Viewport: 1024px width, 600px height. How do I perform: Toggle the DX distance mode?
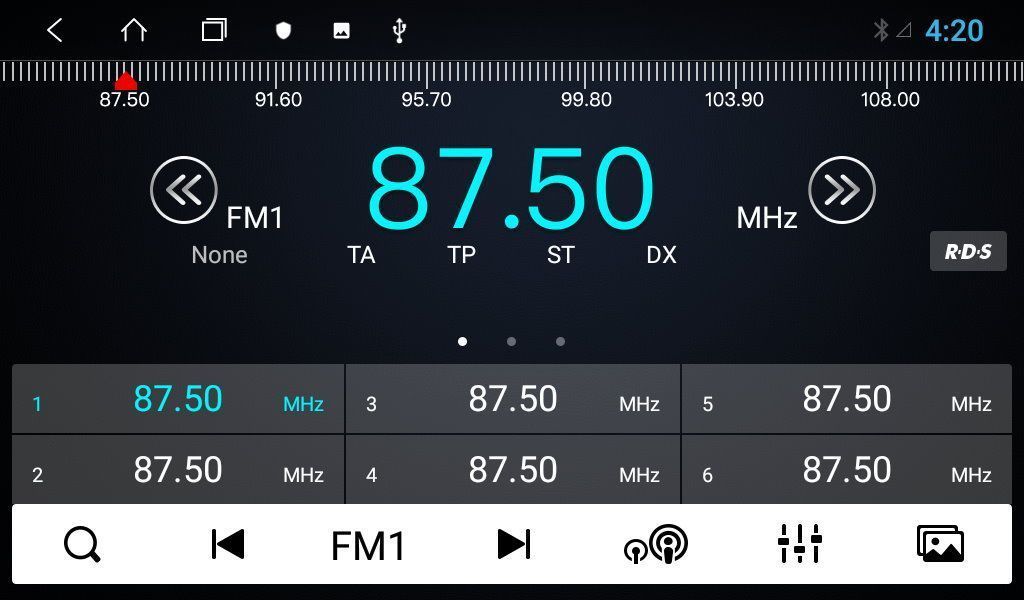point(661,256)
